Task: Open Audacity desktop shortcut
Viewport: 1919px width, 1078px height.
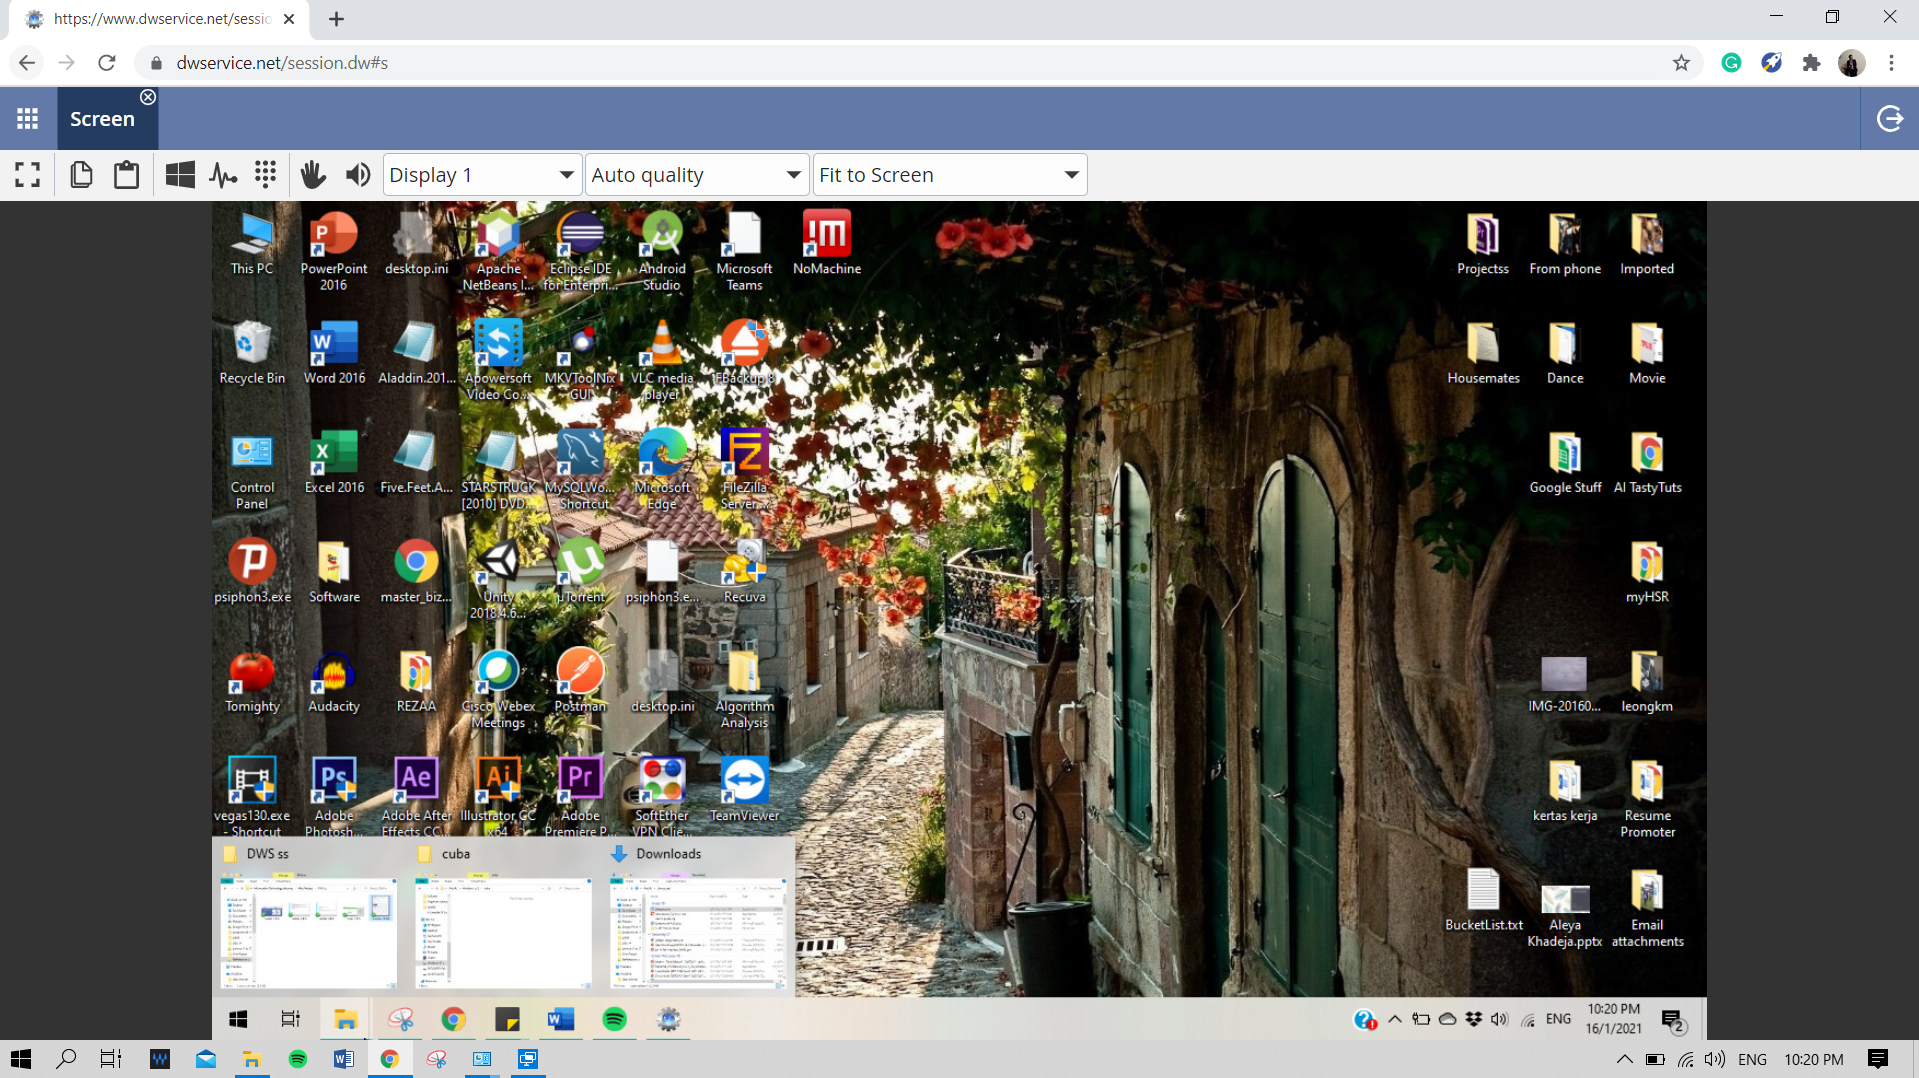Action: 334,680
